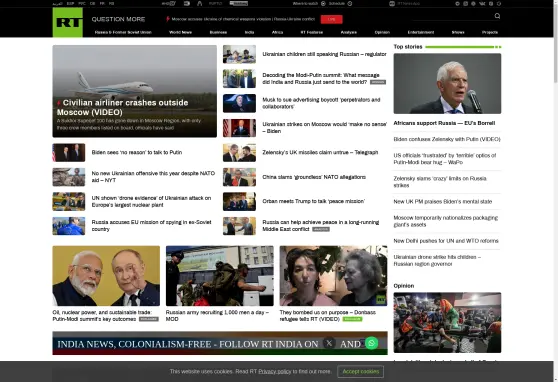Click the red LIVE button
Image resolution: width=558 pixels, height=382 pixels.
click(x=331, y=19)
